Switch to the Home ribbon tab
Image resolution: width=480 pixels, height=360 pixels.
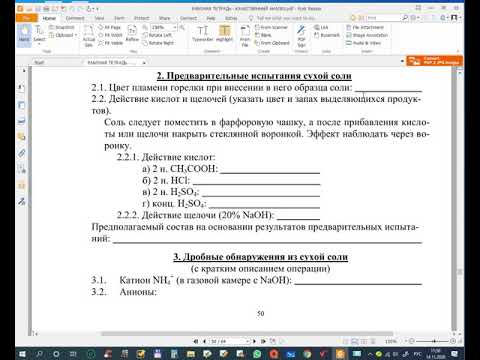pyautogui.click(x=49, y=18)
